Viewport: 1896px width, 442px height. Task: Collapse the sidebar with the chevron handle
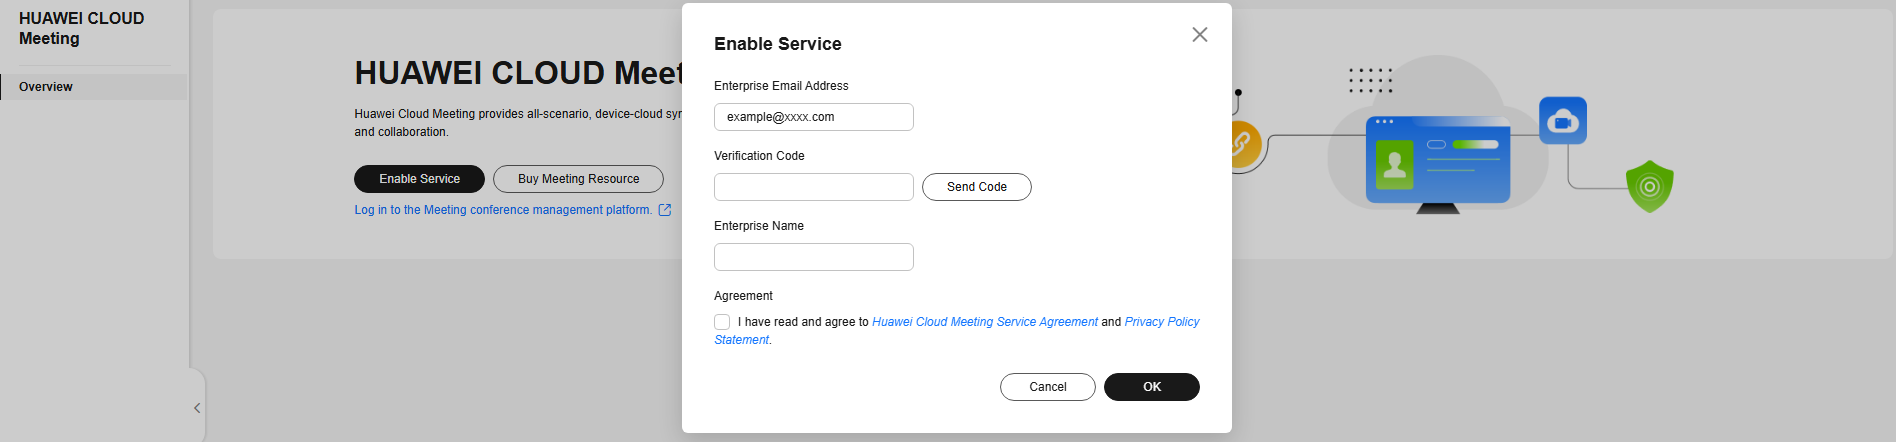(x=197, y=408)
